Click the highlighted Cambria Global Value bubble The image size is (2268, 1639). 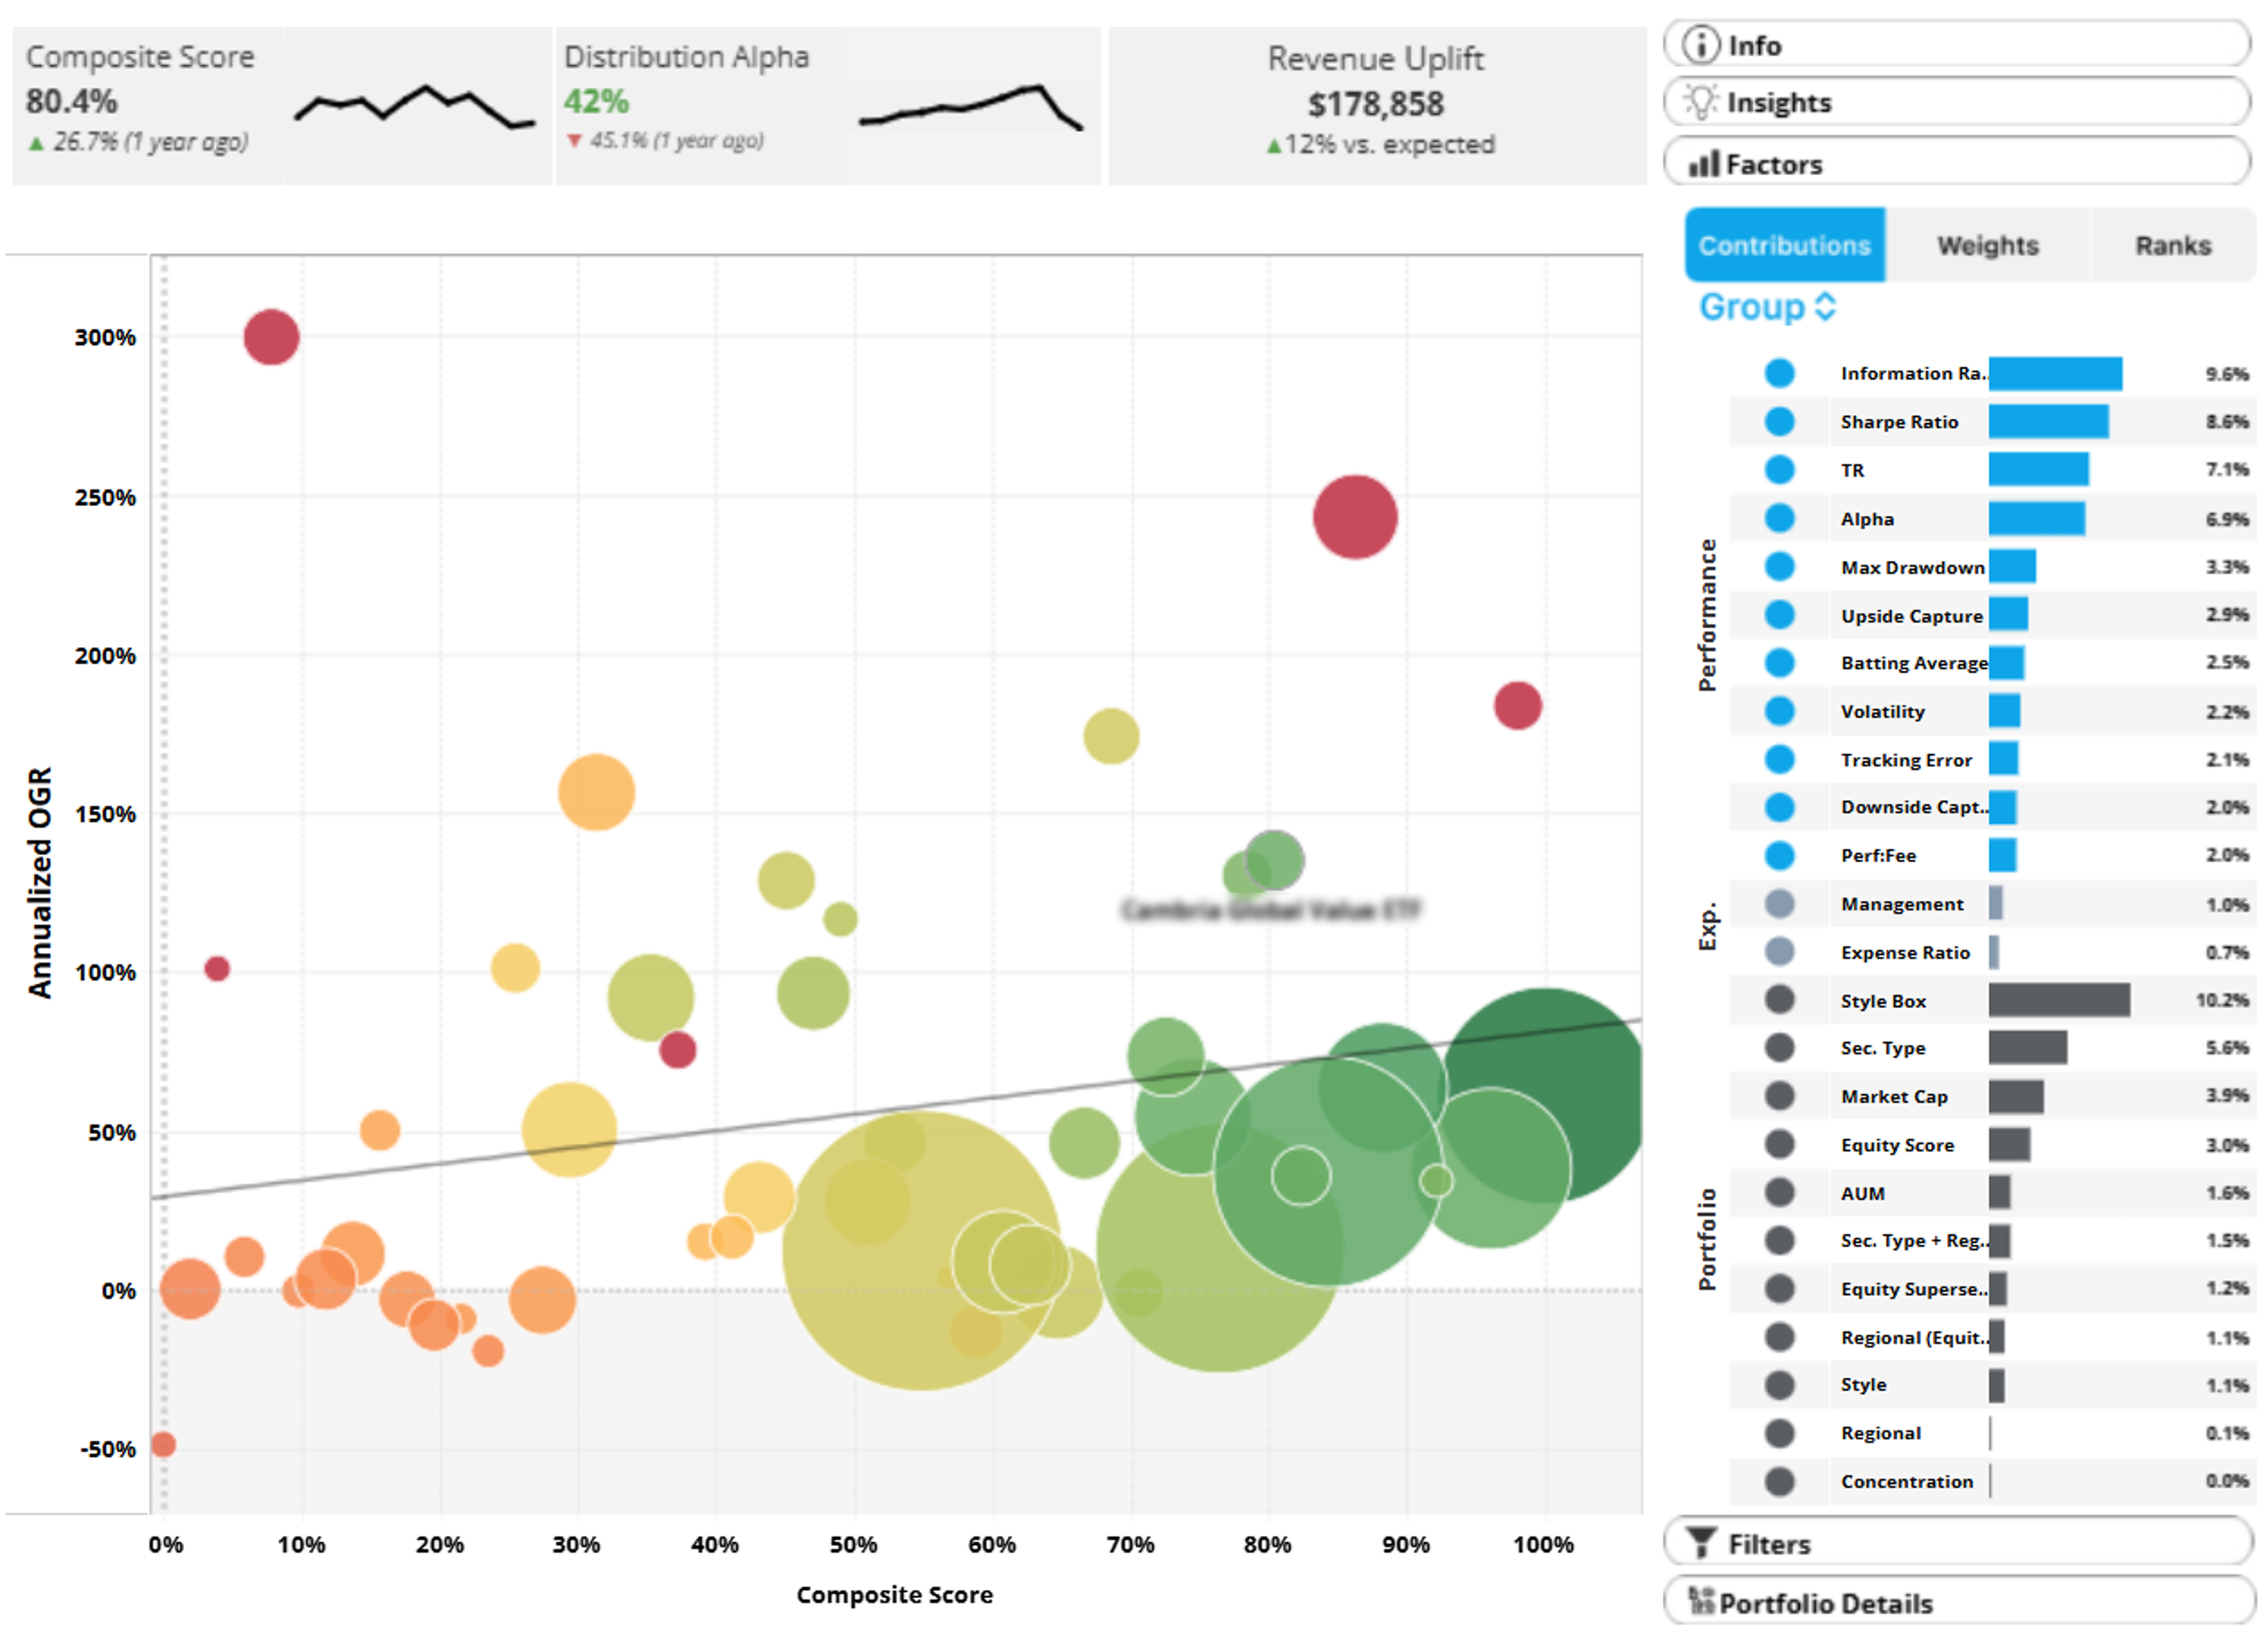(1274, 859)
